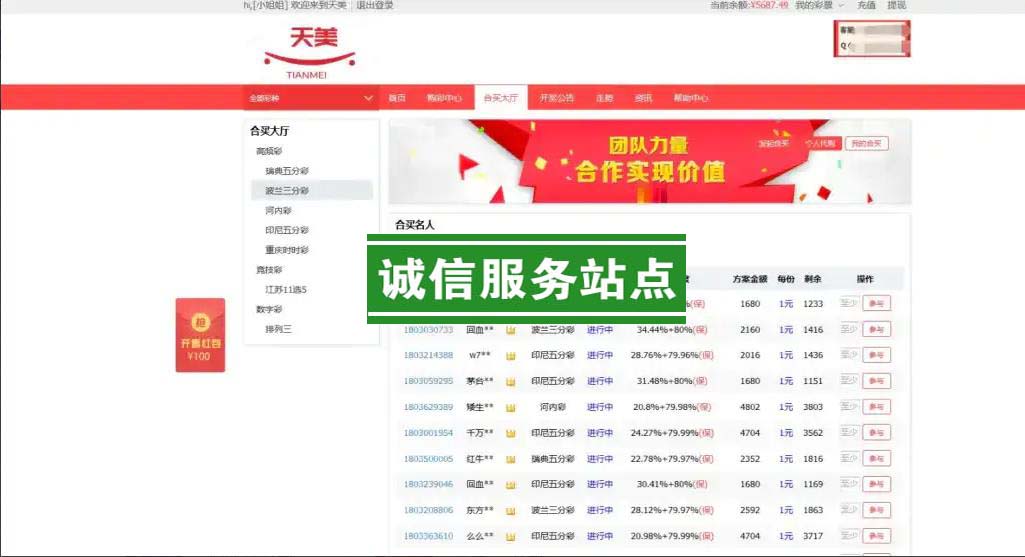Click the crown icon in 千万** row
The image size is (1025, 557).
[510, 433]
